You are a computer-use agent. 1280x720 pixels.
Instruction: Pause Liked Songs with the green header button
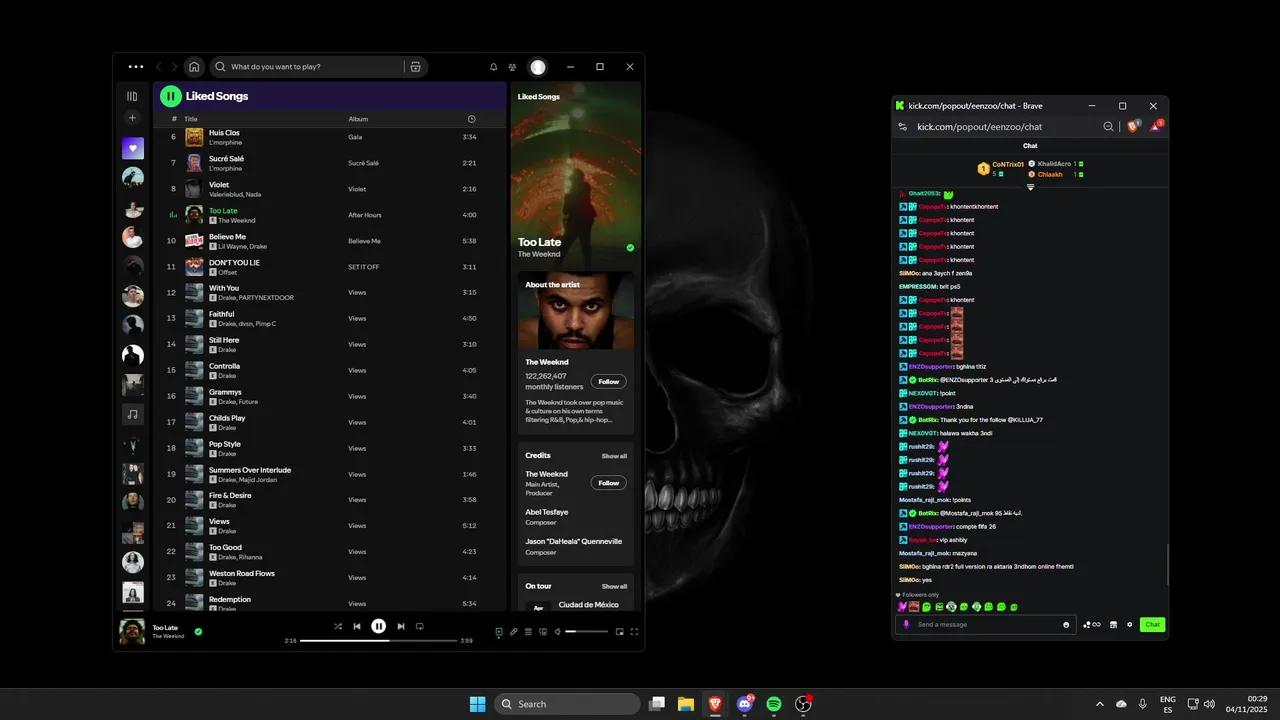pyautogui.click(x=171, y=96)
